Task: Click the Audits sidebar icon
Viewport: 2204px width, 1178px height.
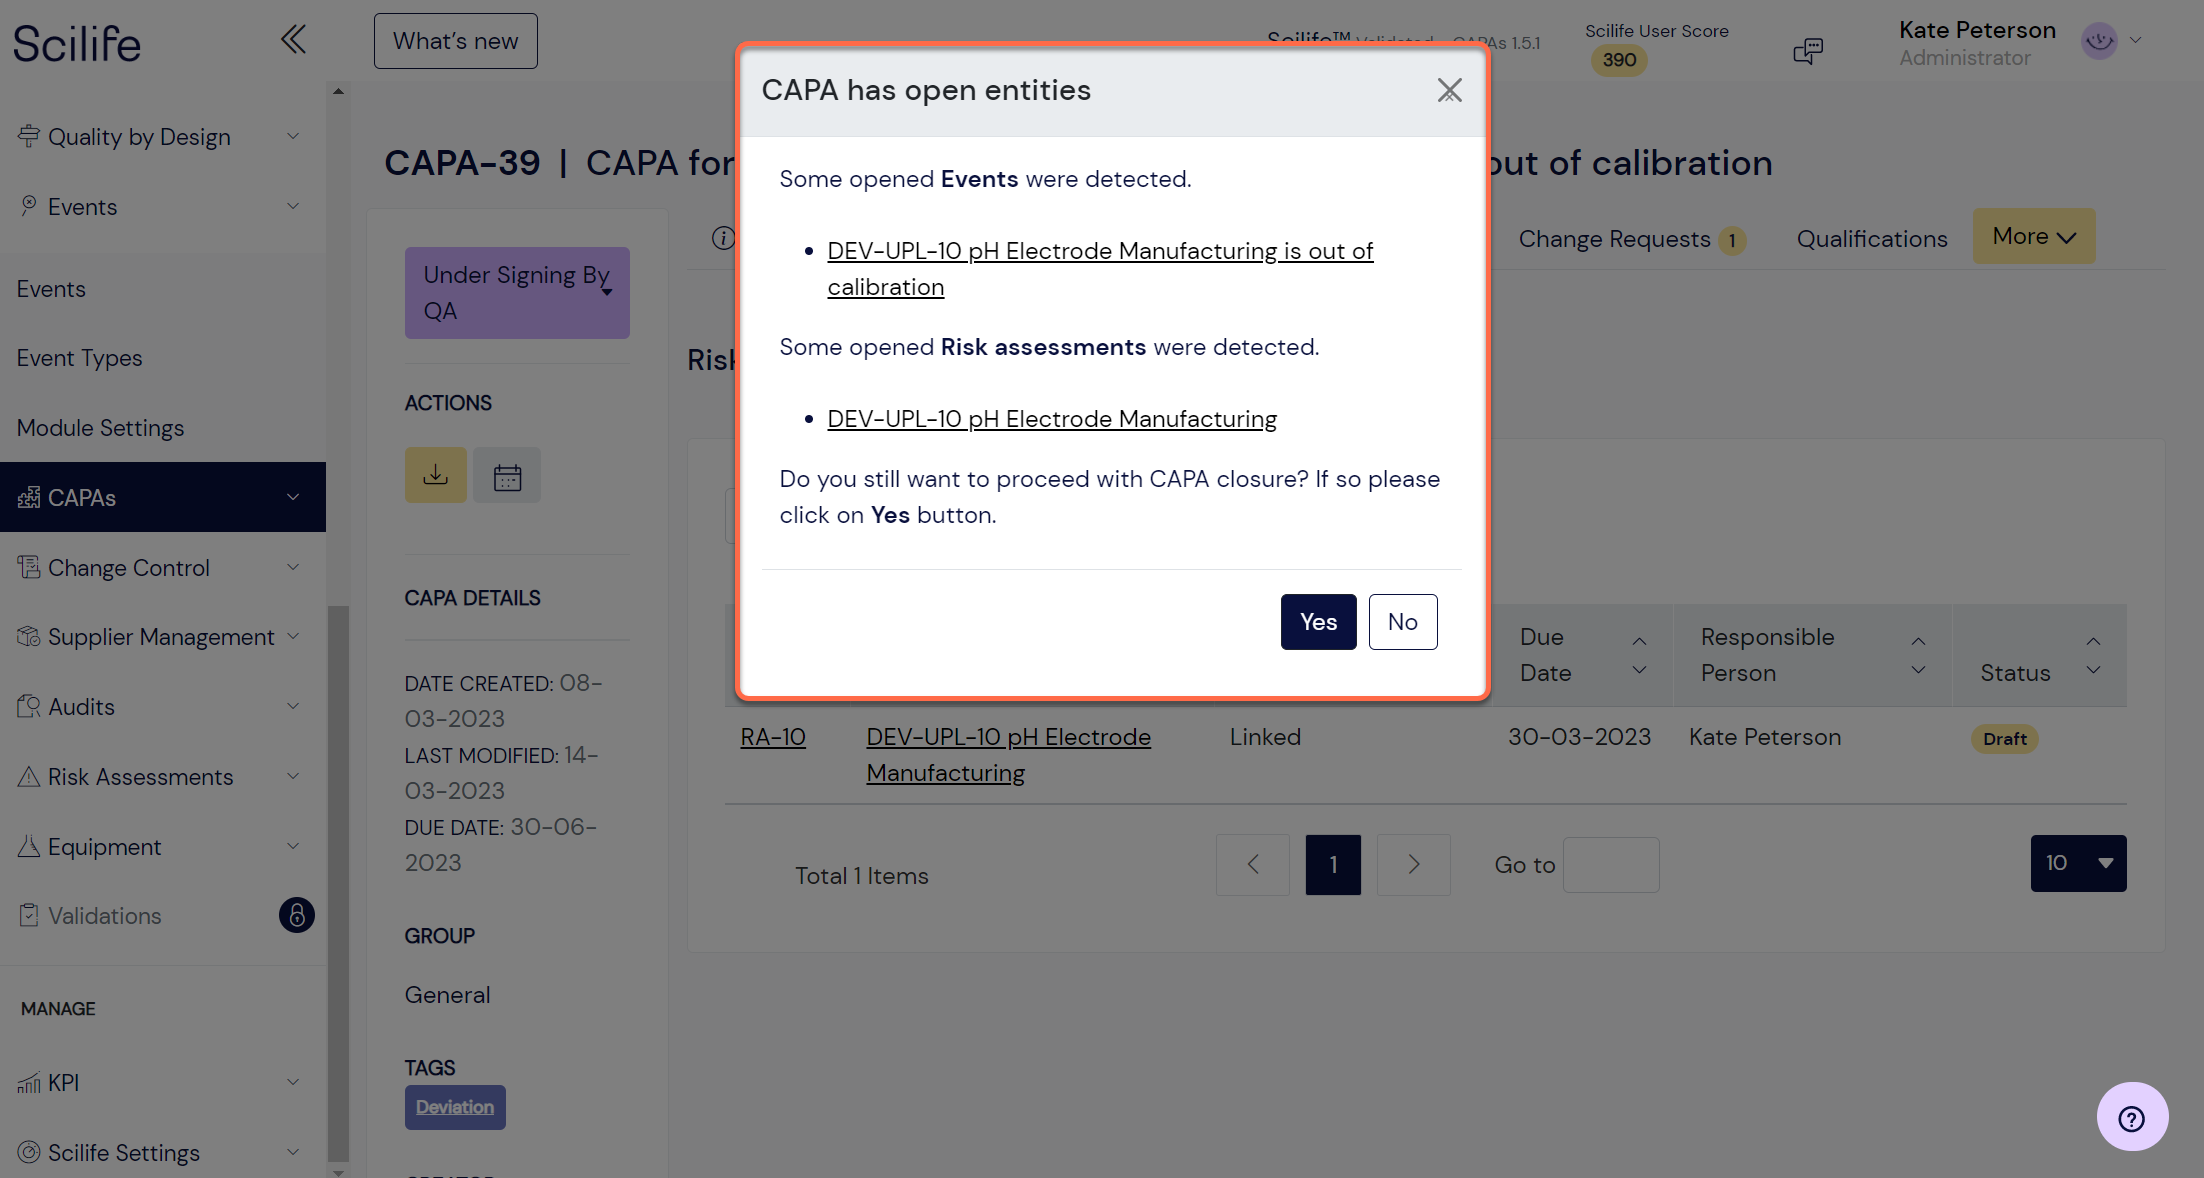Action: 29,706
